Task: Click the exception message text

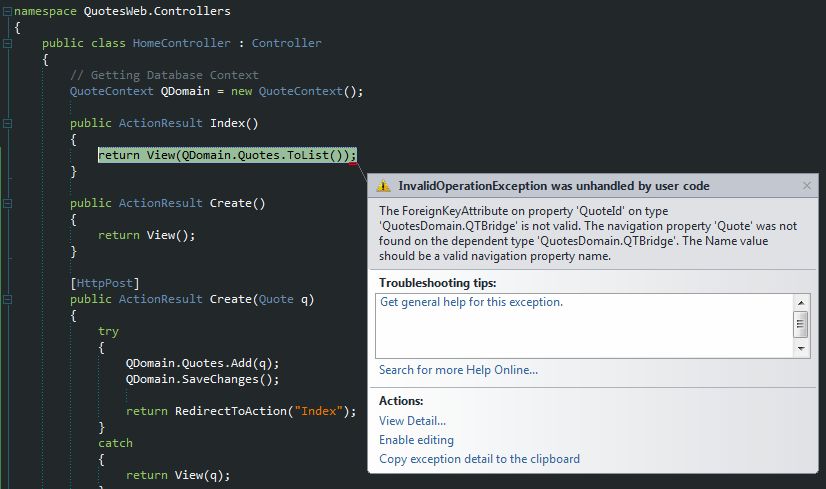Action: [588, 233]
